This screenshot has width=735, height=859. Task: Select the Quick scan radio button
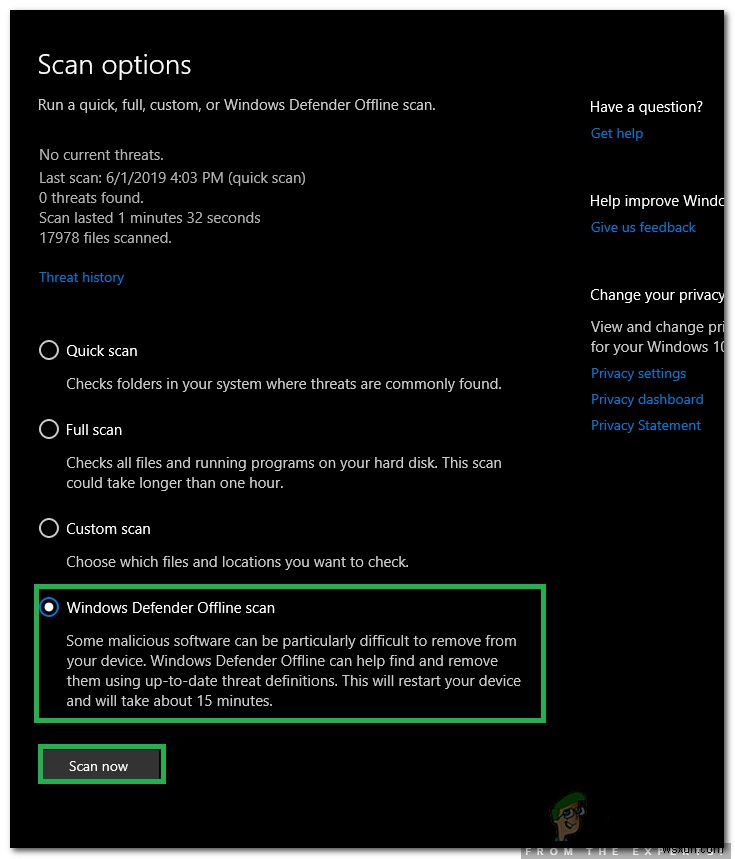(48, 351)
